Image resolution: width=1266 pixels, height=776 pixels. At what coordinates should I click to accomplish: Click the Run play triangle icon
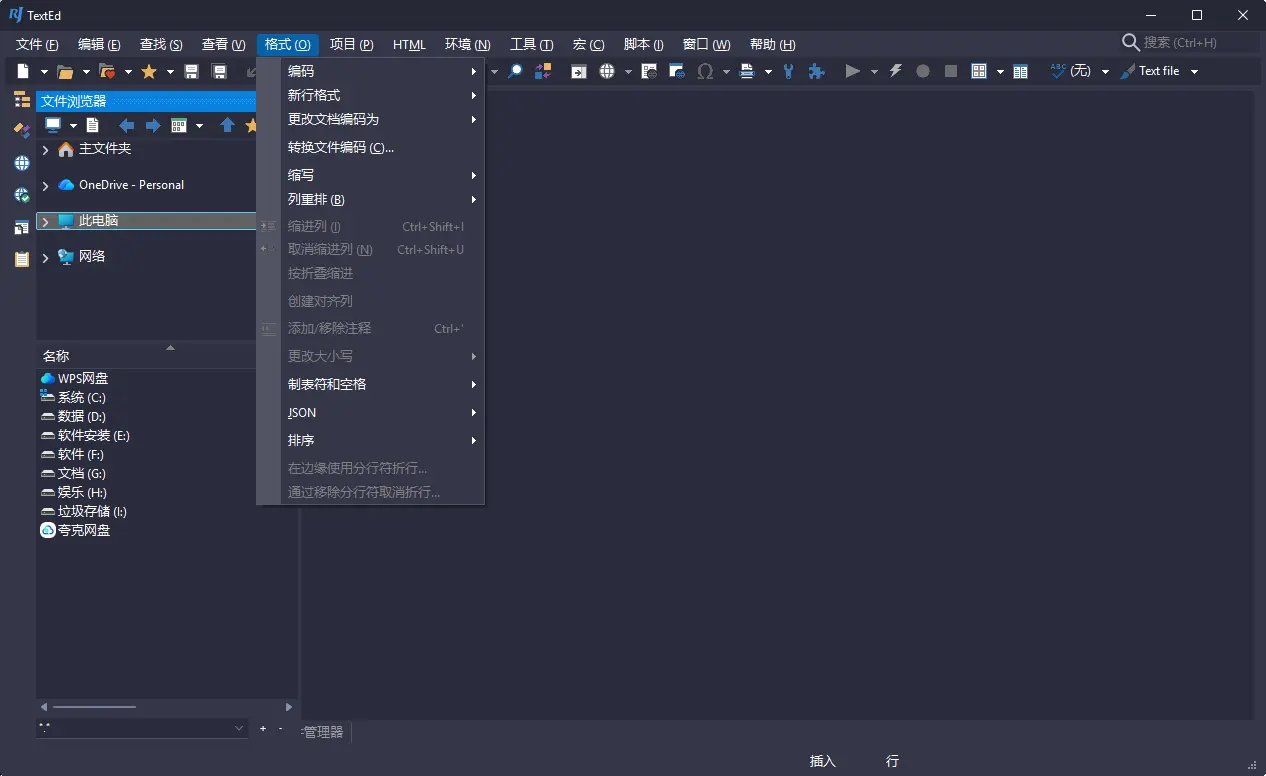tap(852, 71)
